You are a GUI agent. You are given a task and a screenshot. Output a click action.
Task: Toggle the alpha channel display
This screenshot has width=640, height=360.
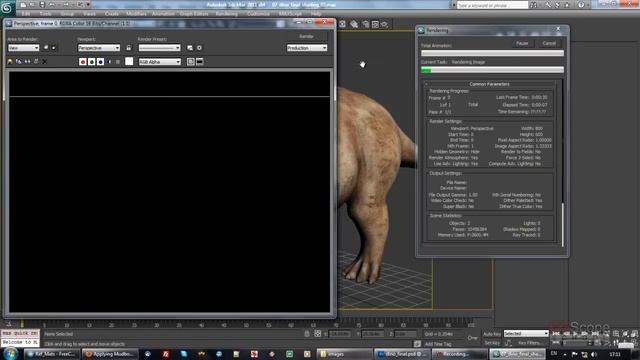[x=109, y=62]
